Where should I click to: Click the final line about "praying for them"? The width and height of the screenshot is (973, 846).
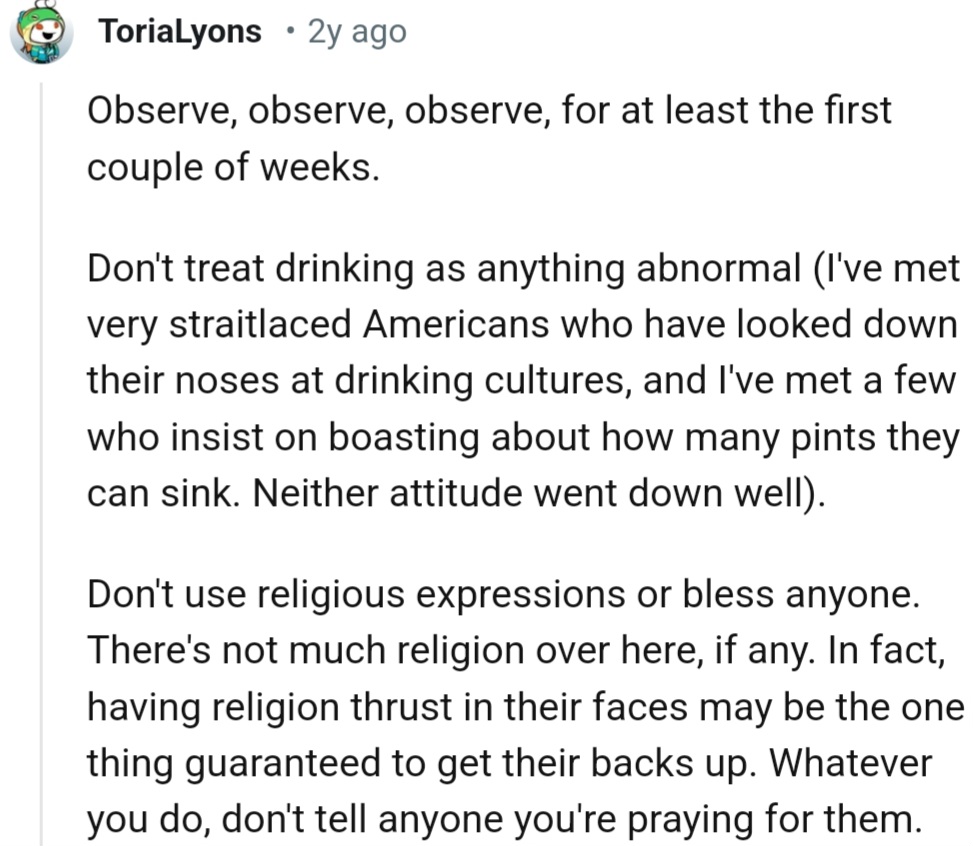click(x=501, y=819)
